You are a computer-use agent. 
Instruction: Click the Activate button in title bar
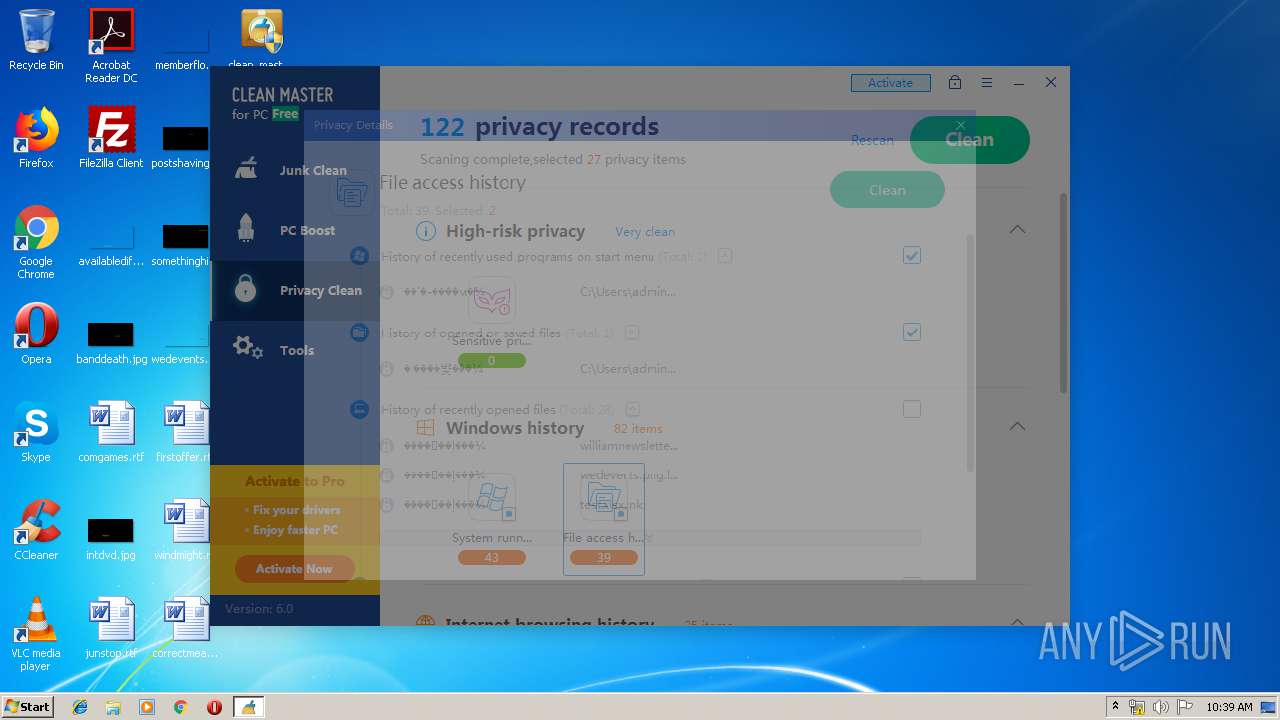(x=890, y=83)
